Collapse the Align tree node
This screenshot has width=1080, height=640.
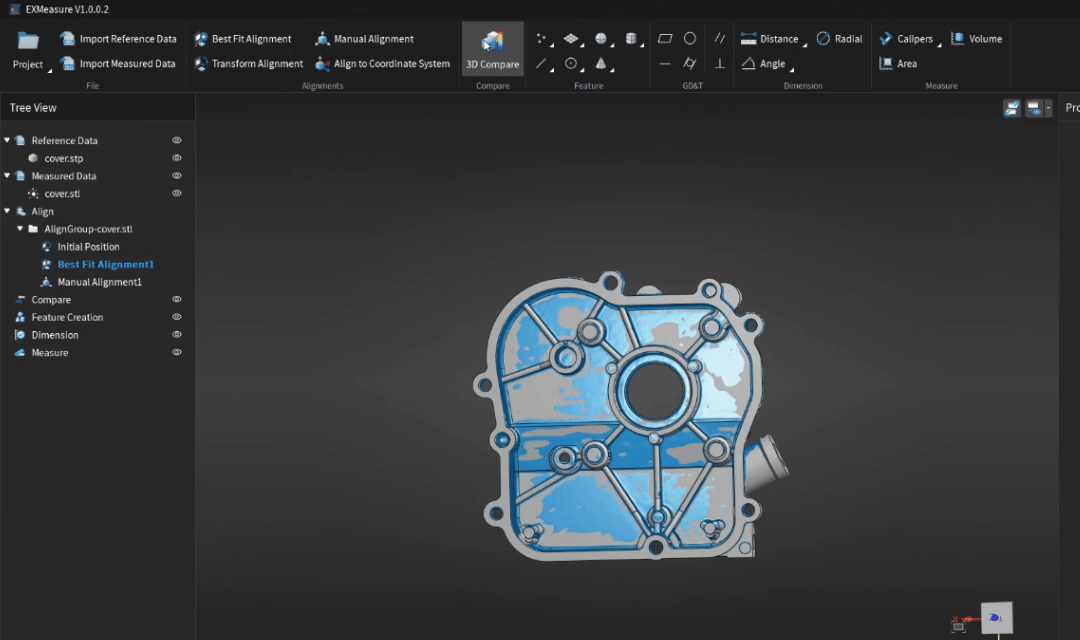click(7, 211)
